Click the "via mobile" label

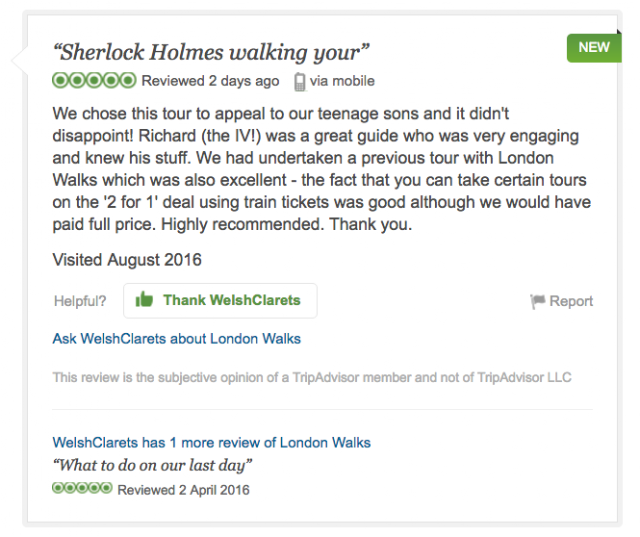tap(343, 81)
